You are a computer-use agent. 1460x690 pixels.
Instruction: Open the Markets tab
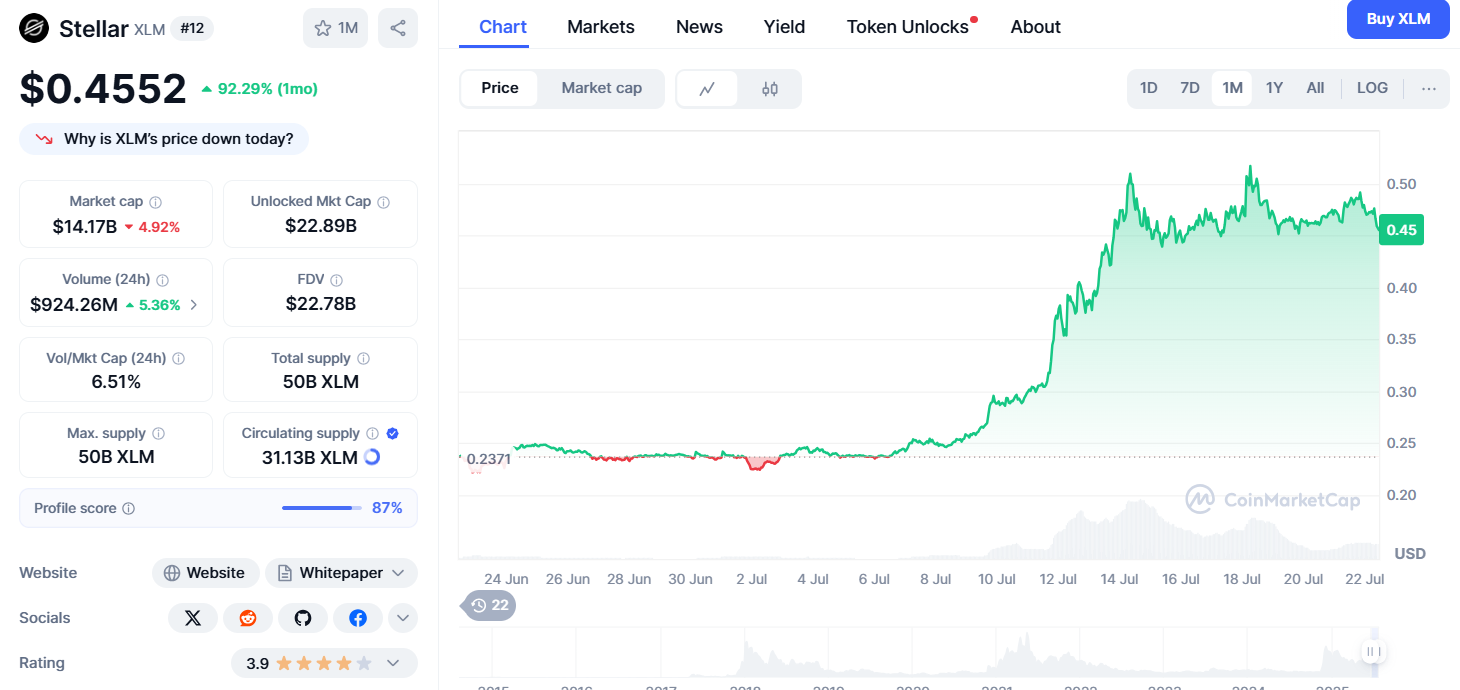601,27
